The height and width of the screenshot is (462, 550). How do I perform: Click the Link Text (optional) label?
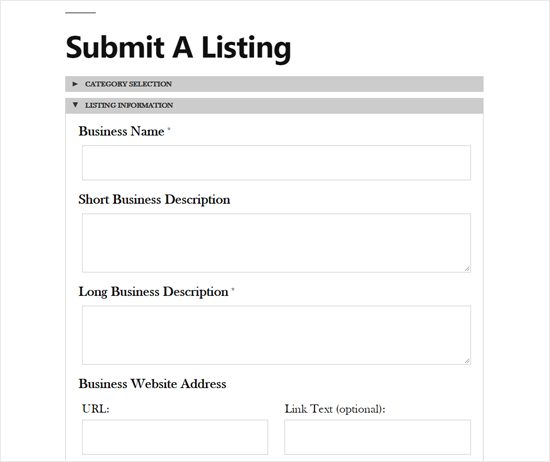click(335, 409)
